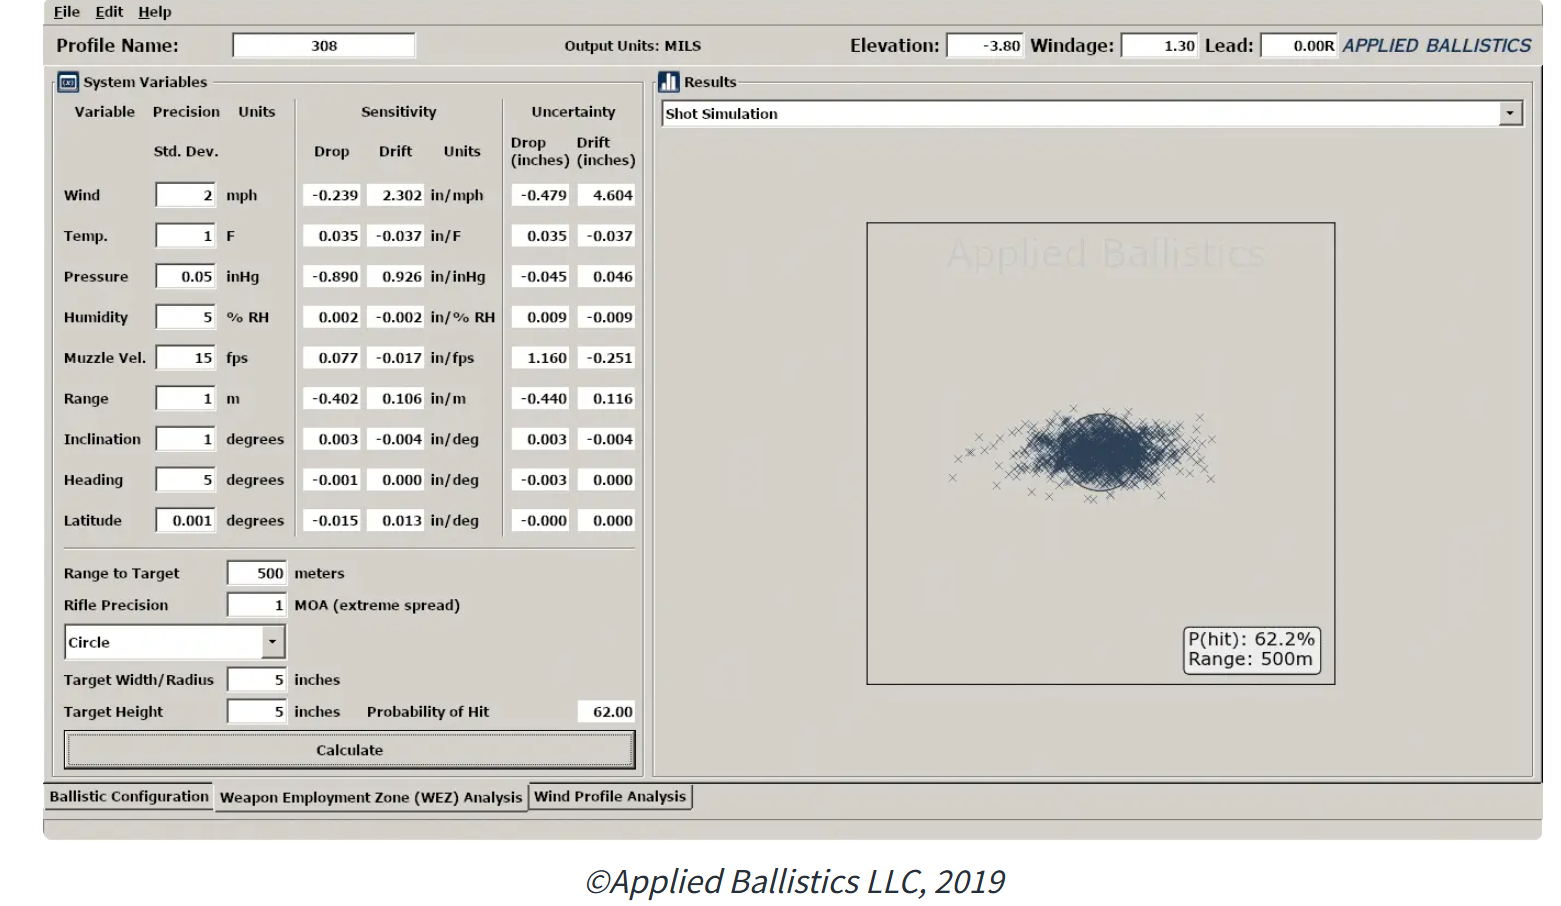1561x906 pixels.
Task: Open the Edit menu
Action: pyautogui.click(x=109, y=12)
